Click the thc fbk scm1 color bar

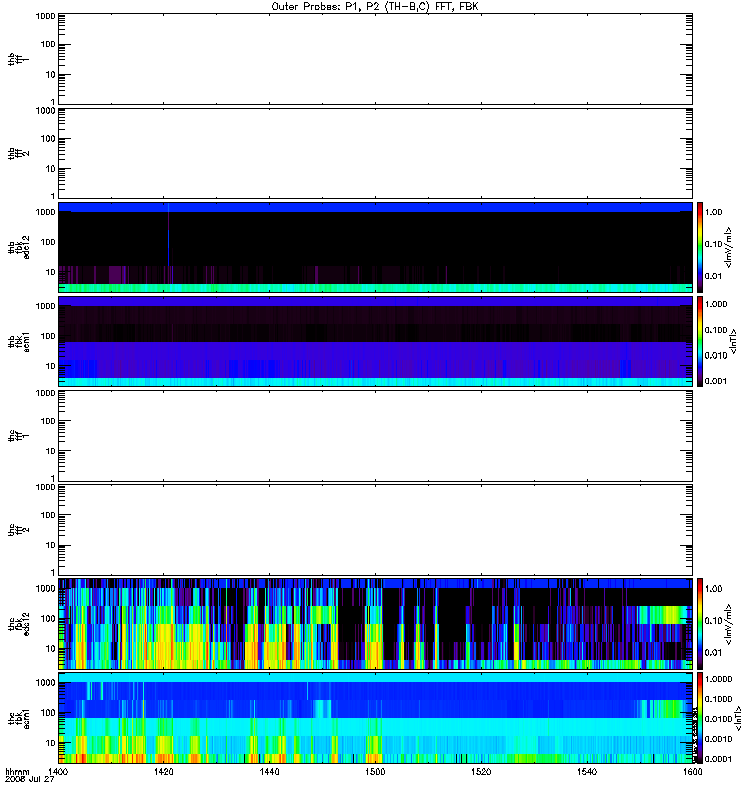(700, 718)
